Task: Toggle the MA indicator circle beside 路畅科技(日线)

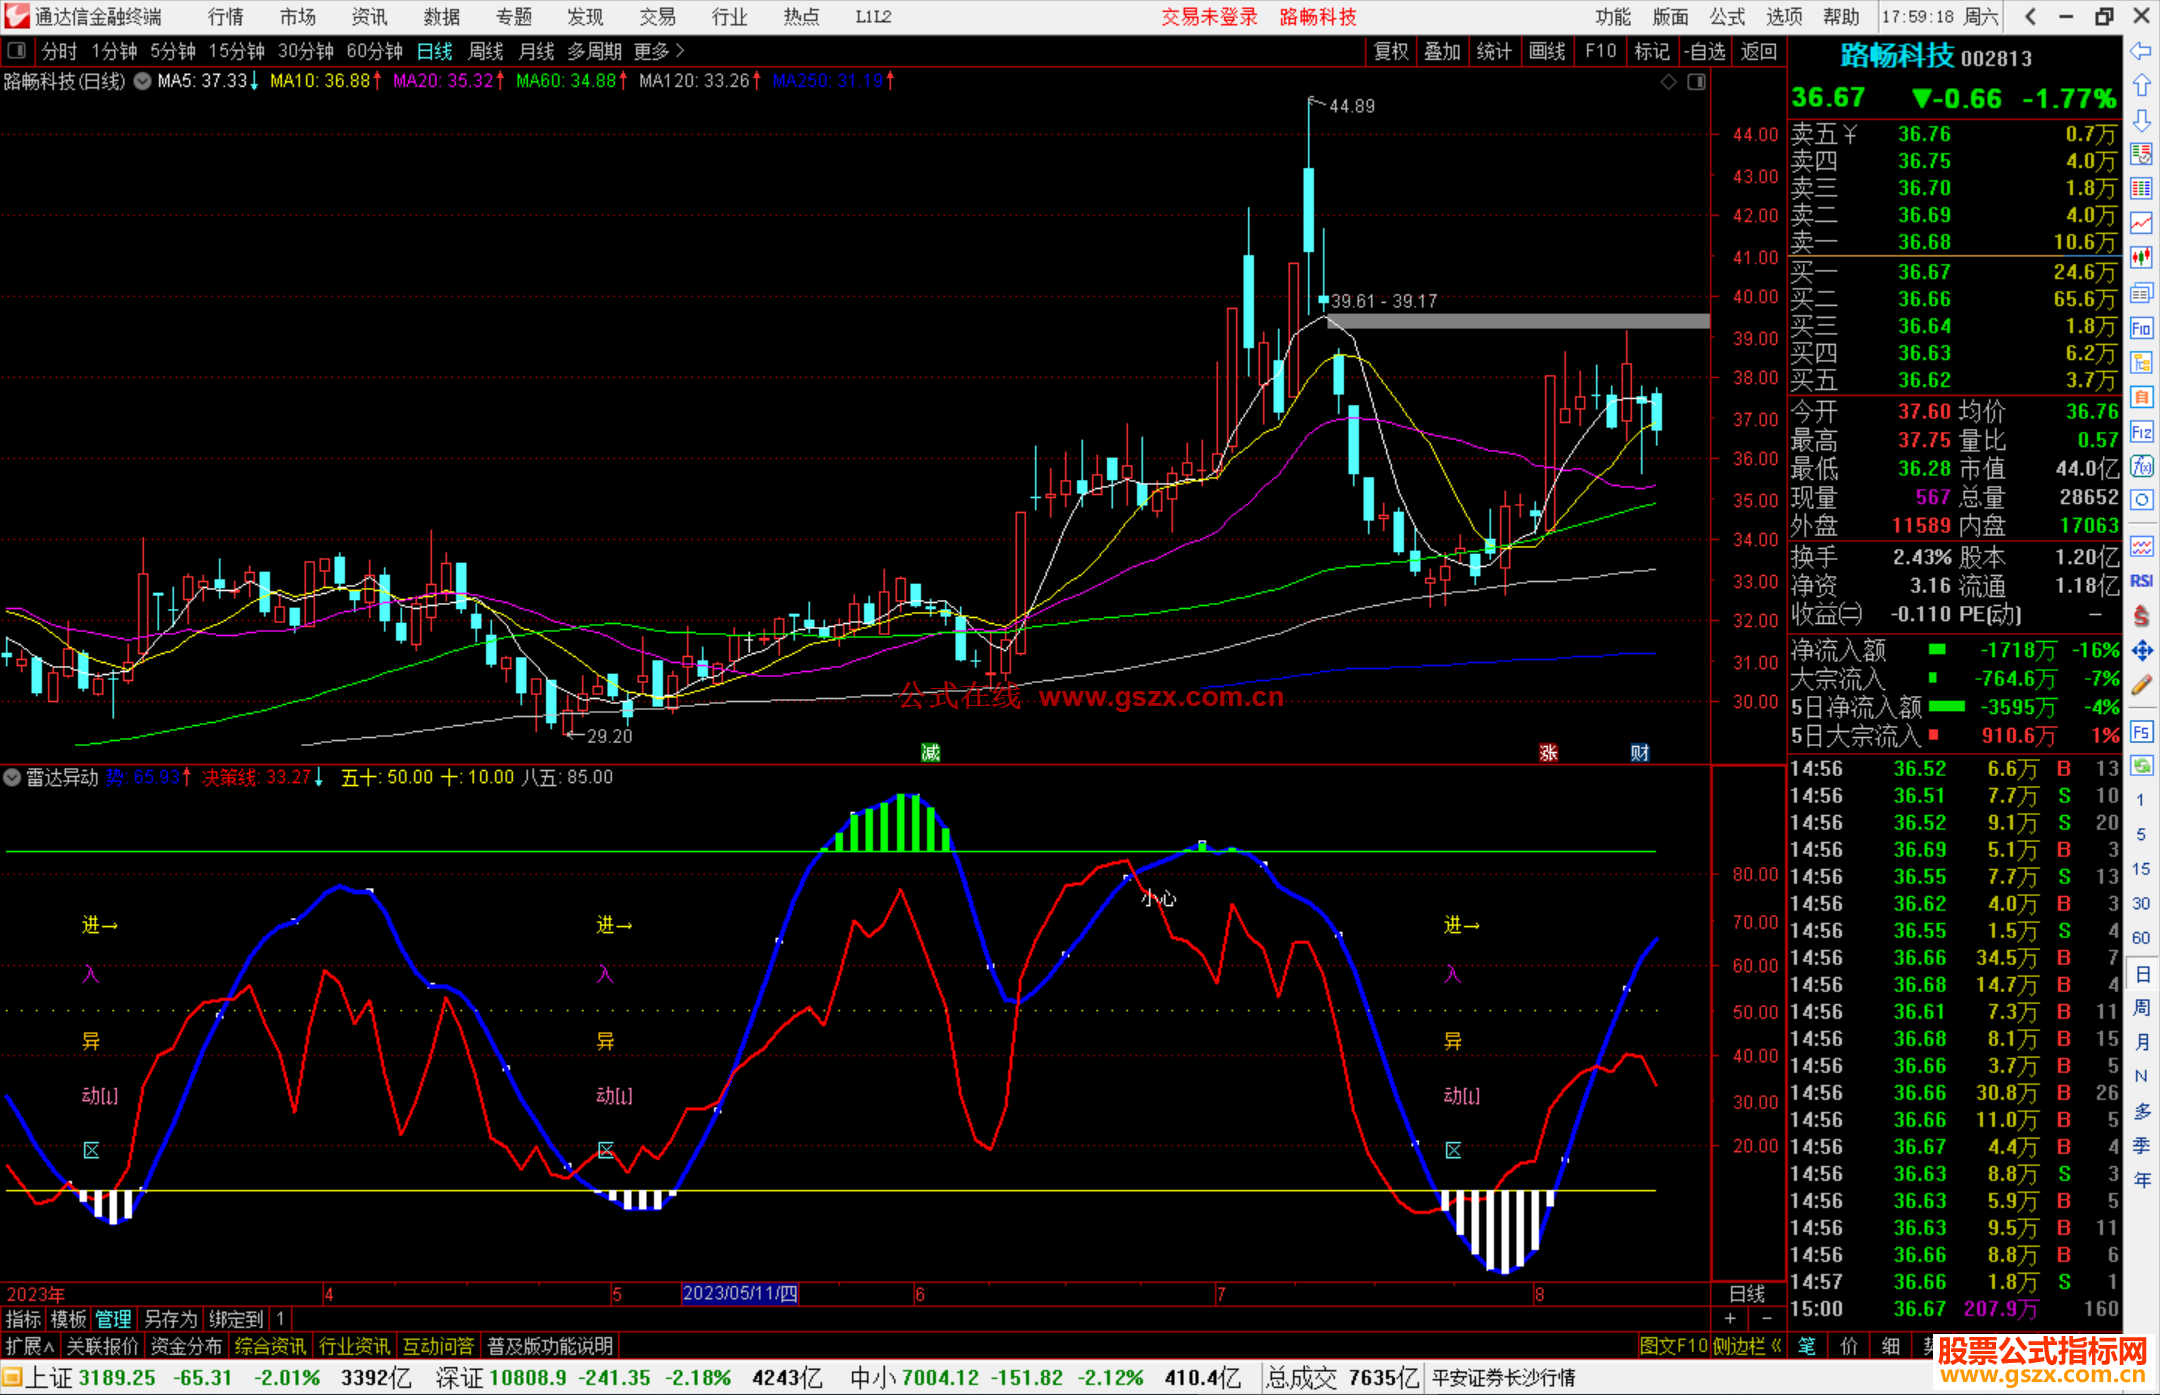Action: 143,81
